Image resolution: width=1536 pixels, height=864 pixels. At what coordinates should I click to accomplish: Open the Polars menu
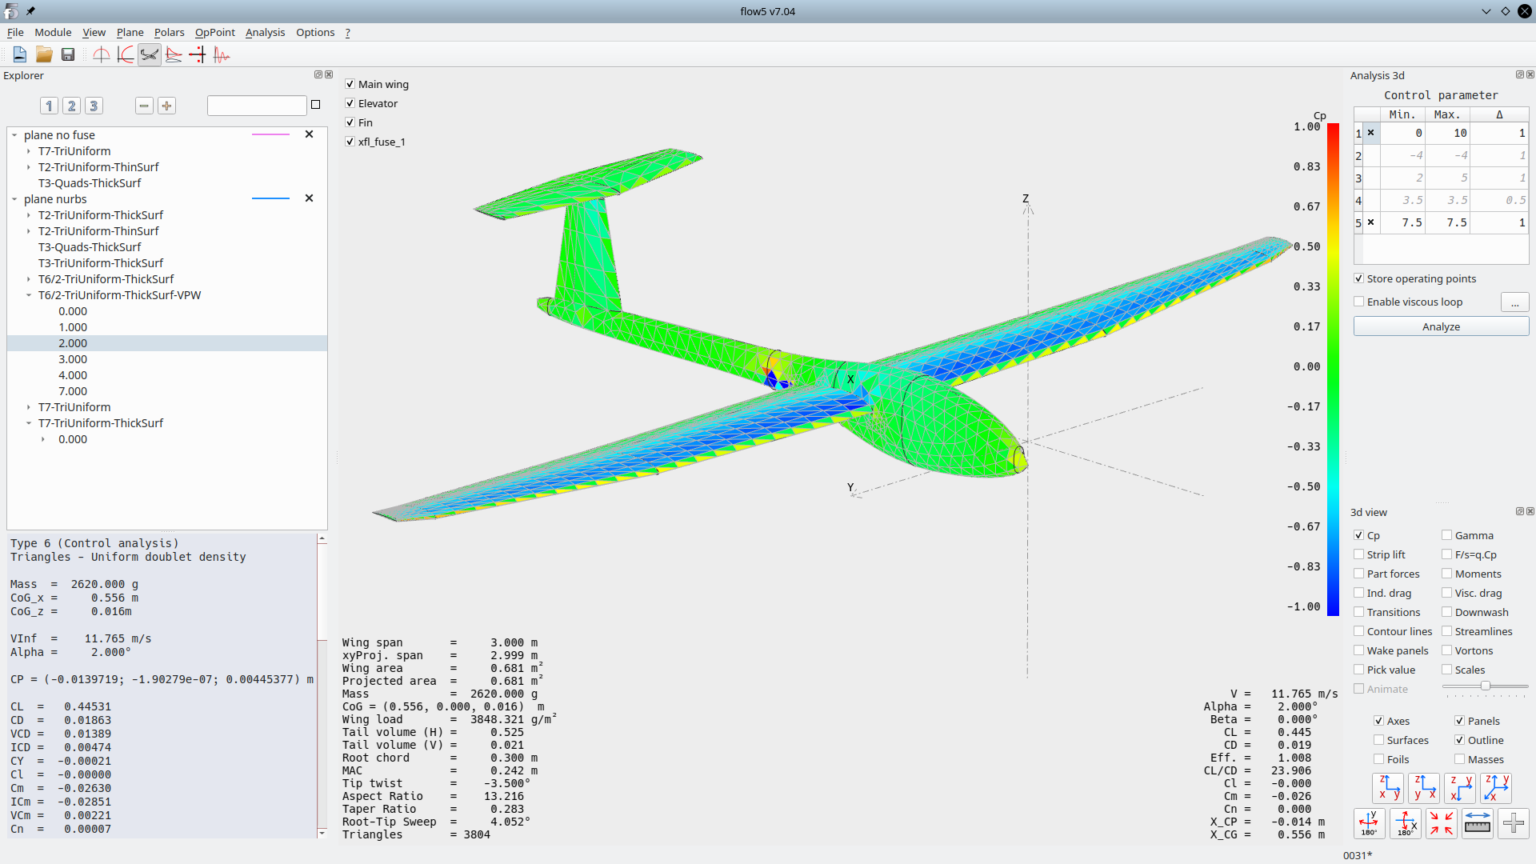(169, 32)
